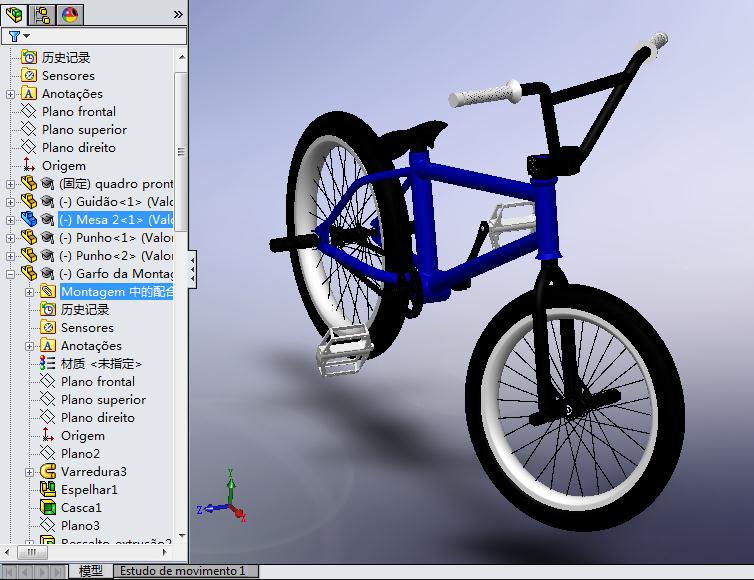
Task: Select the top-level Anotações folder icon
Action: click(29, 93)
